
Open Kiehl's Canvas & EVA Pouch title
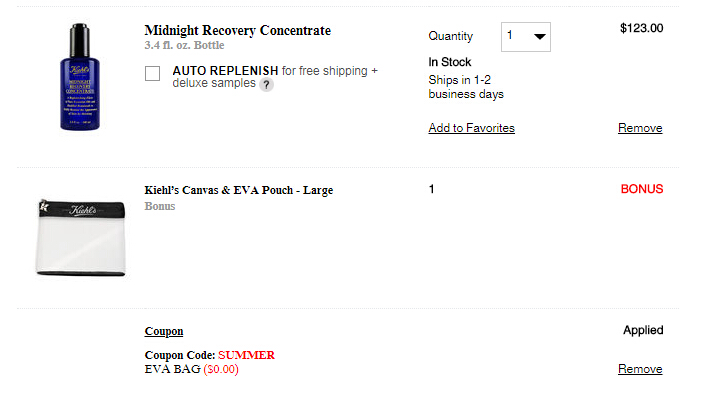tap(239, 190)
